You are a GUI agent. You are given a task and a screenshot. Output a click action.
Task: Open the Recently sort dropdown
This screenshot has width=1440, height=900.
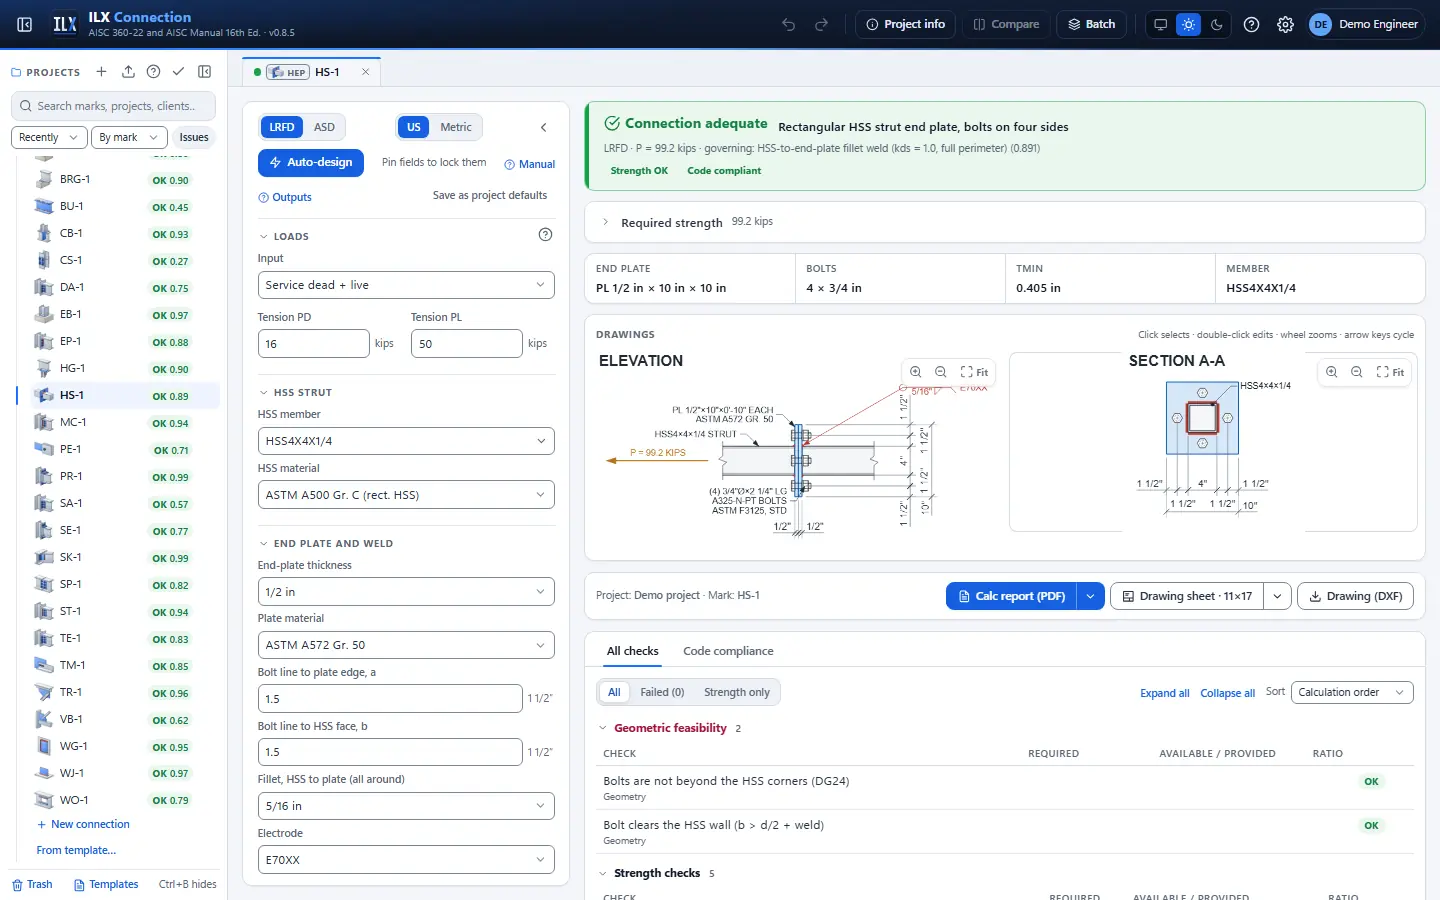click(x=49, y=137)
